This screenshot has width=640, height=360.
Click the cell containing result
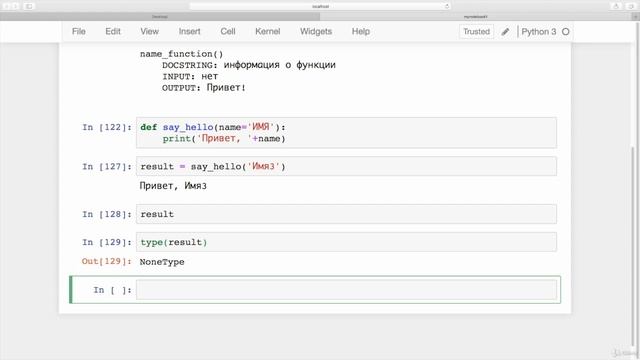[346, 214]
